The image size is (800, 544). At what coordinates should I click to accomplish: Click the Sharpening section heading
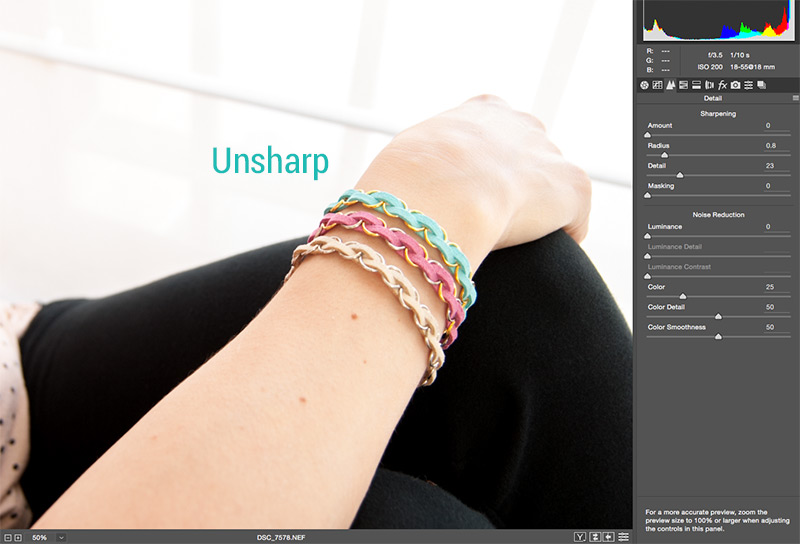click(718, 114)
